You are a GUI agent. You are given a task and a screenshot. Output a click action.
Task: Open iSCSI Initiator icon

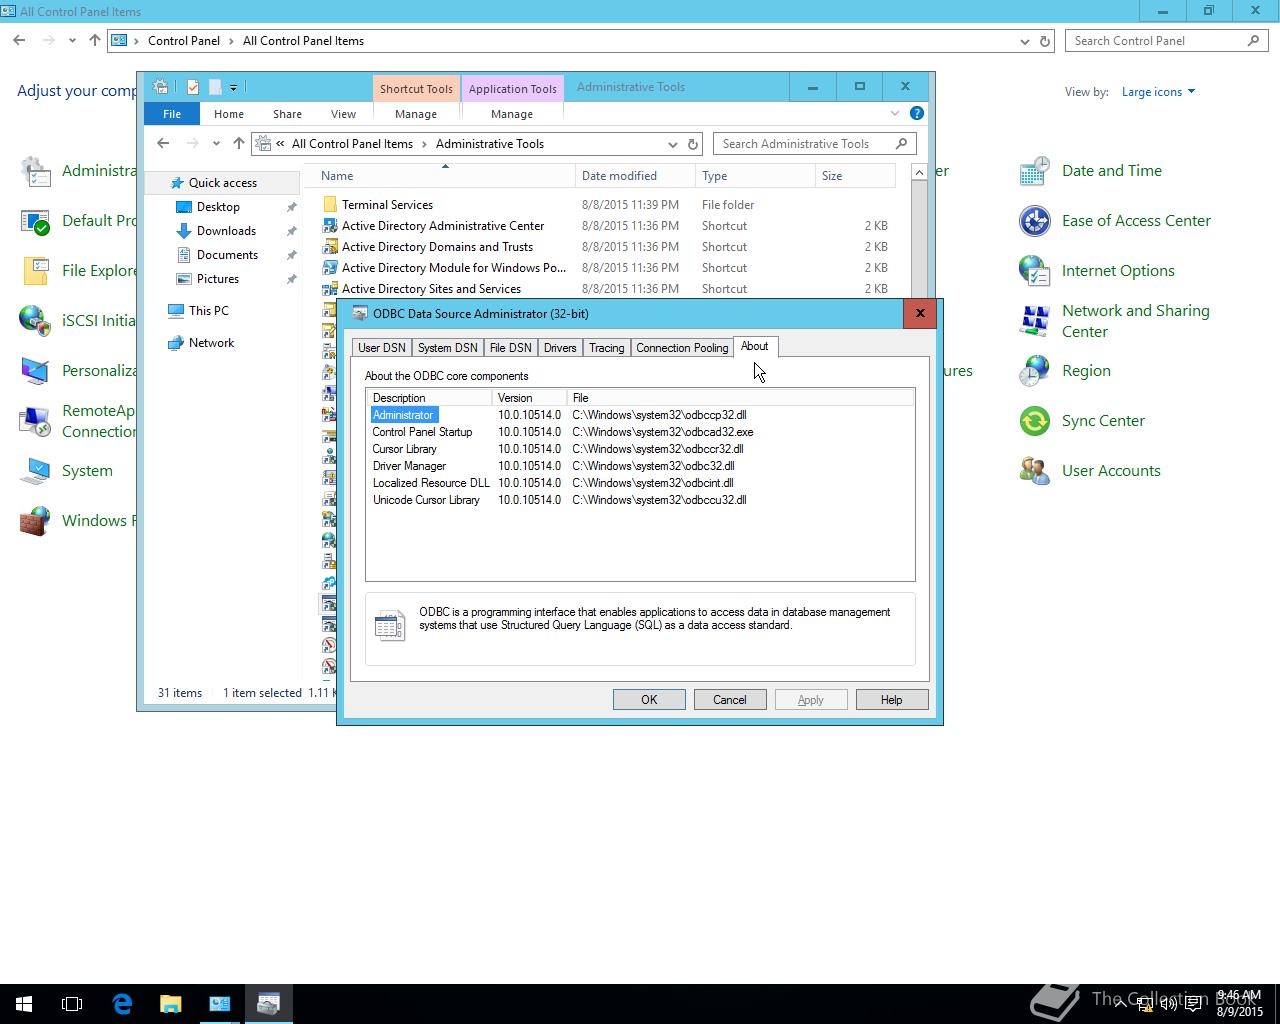[35, 321]
